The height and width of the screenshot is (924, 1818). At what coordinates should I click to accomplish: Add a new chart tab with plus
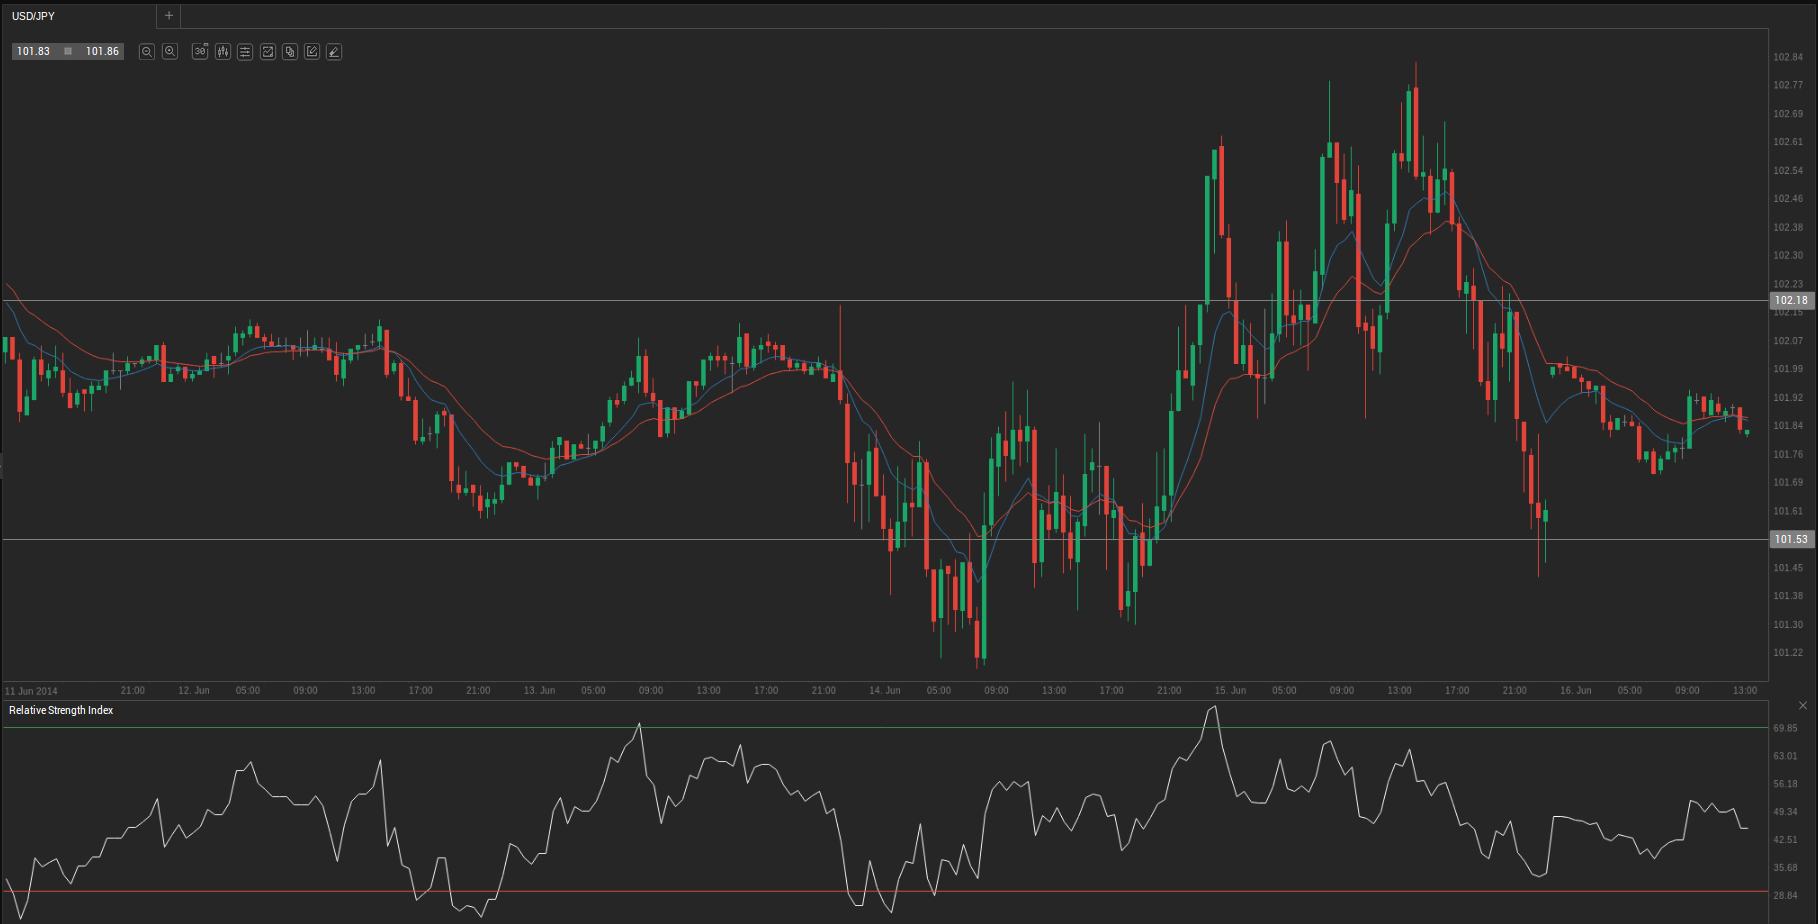click(x=169, y=16)
